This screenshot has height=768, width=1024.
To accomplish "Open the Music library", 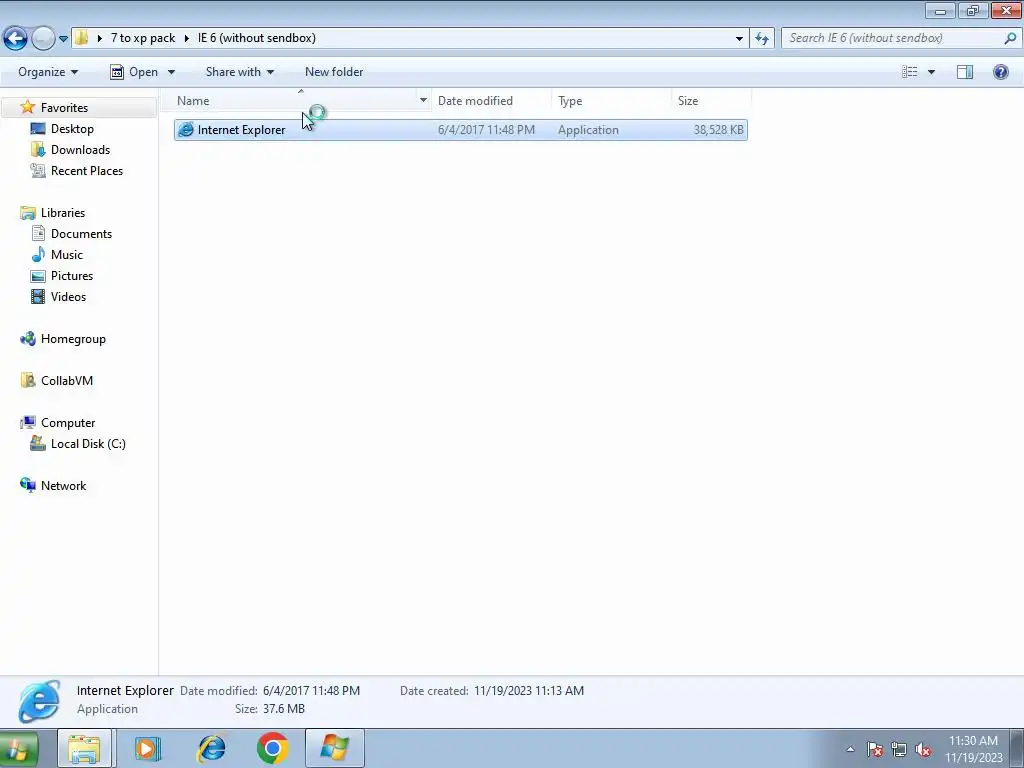I will 67,255.
